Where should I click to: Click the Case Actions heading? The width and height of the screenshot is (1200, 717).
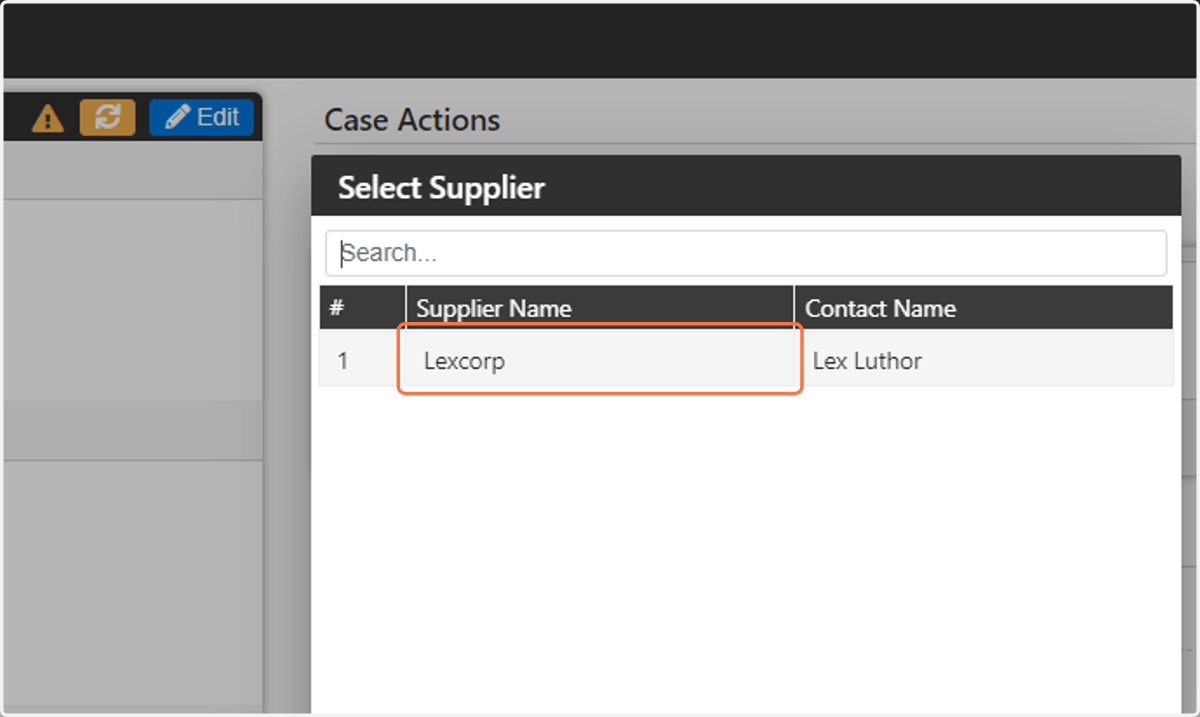(412, 120)
